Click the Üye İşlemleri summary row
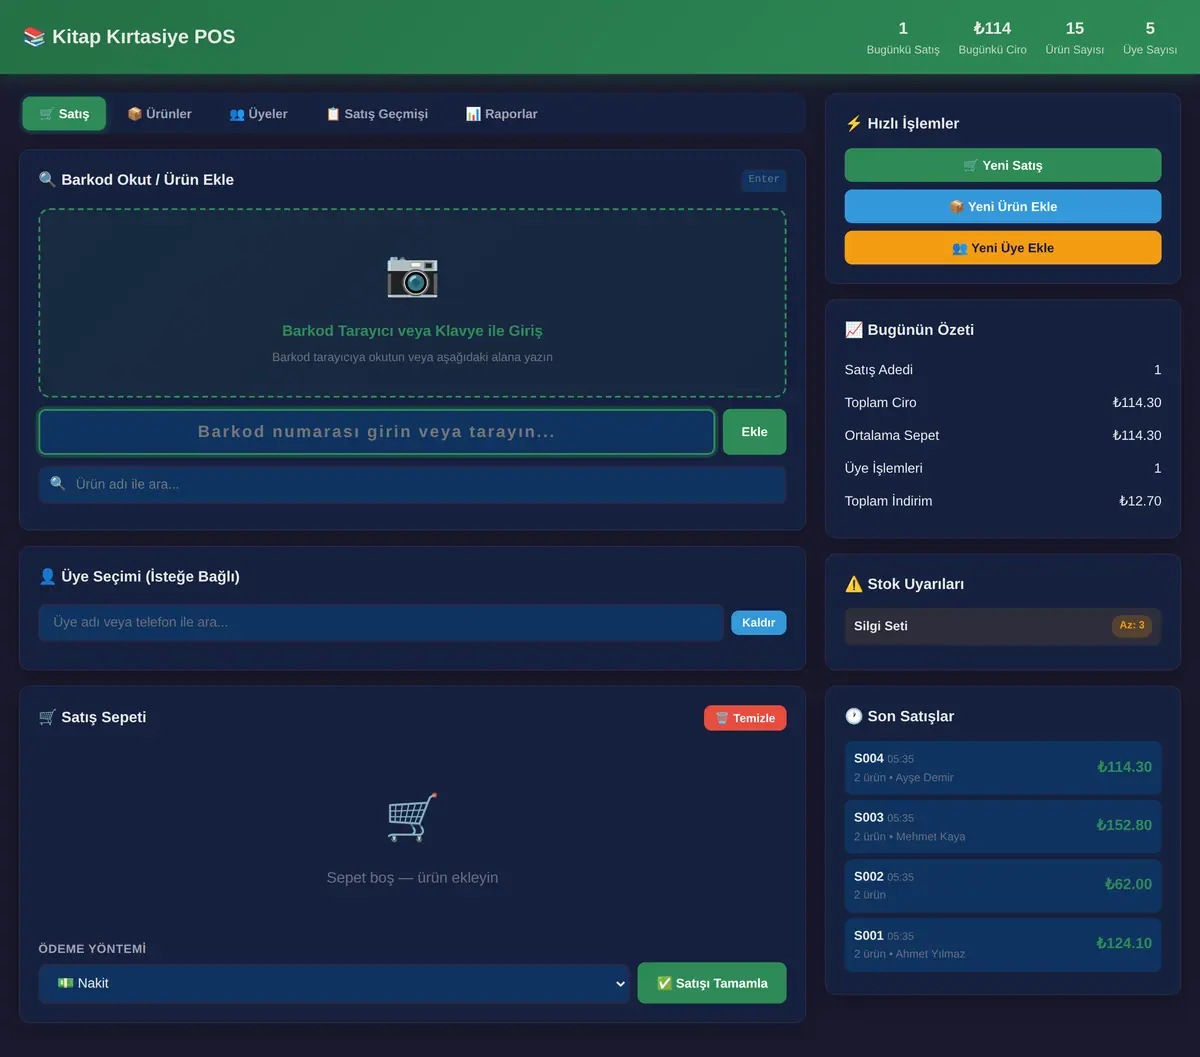The width and height of the screenshot is (1200, 1057). 1003,468
